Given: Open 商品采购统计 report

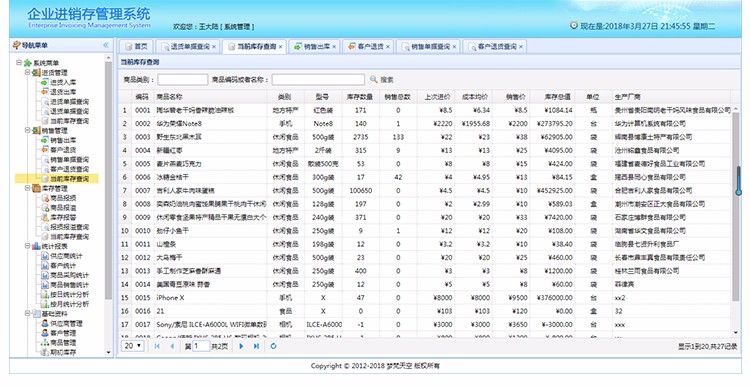Looking at the screenshot, I should (69, 275).
